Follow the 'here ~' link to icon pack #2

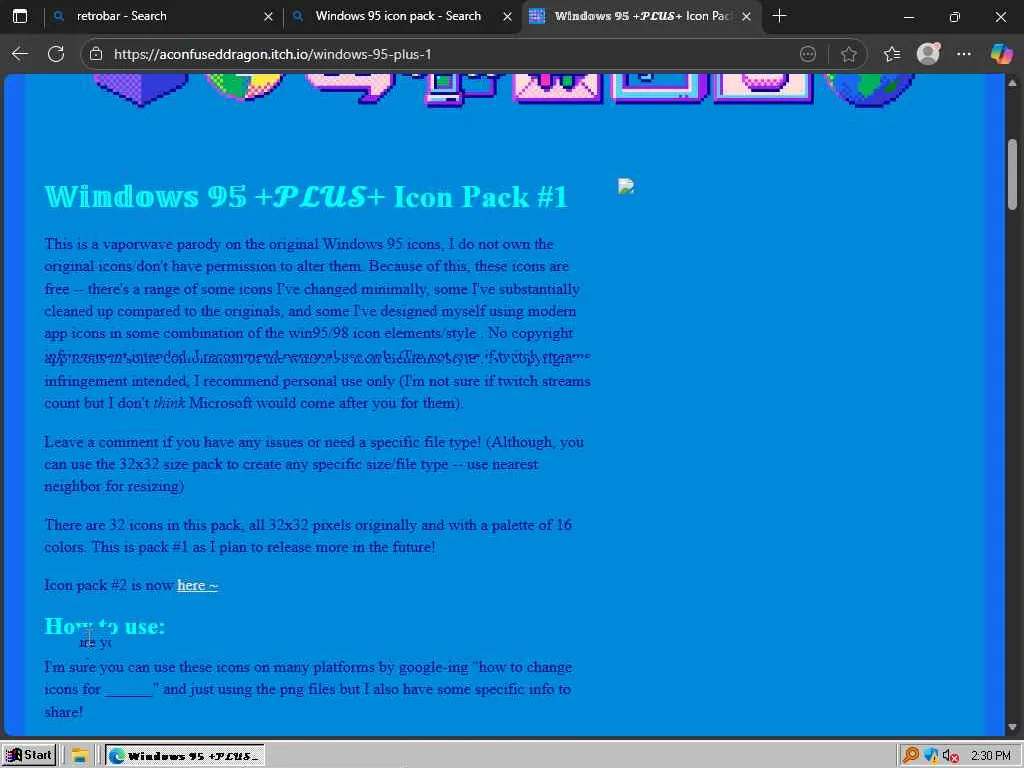click(197, 585)
